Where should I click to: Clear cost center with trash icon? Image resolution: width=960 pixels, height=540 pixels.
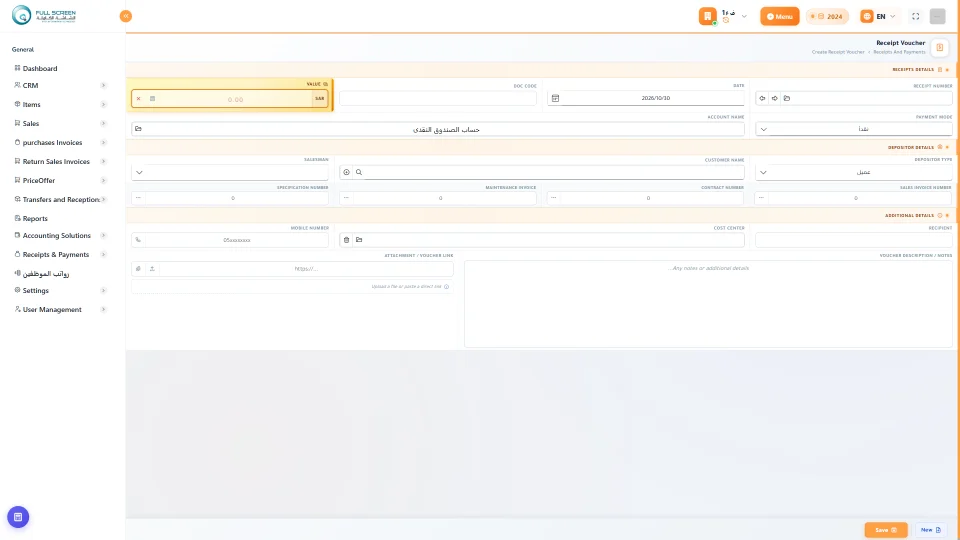click(347, 240)
